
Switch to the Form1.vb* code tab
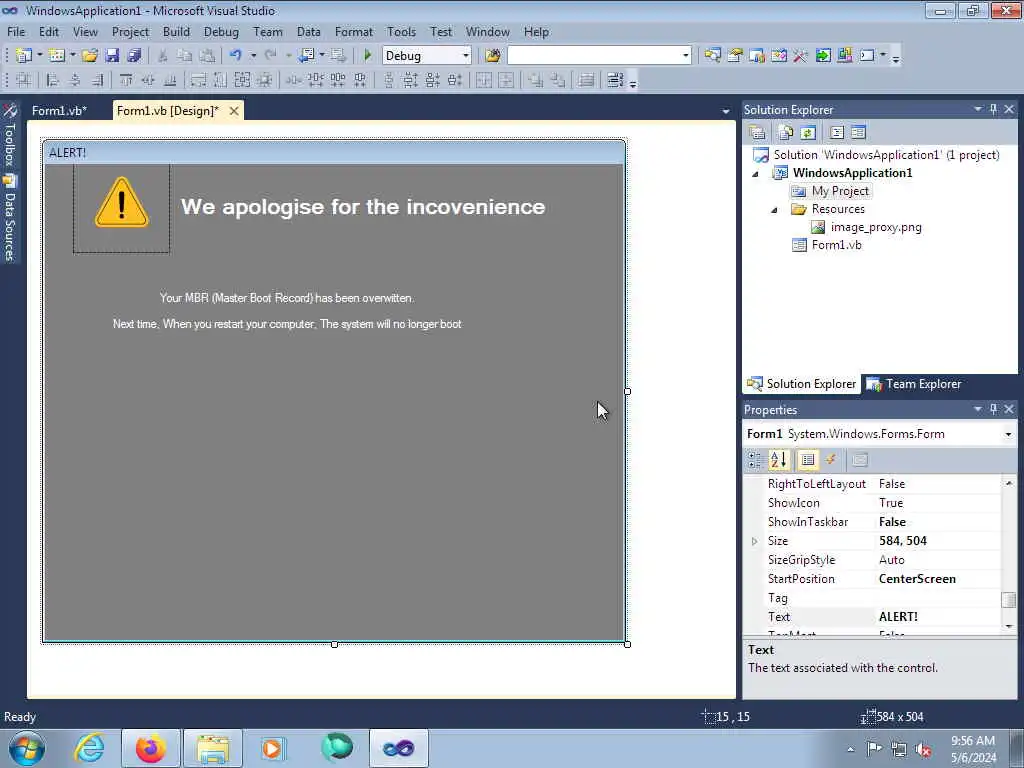pyautogui.click(x=59, y=111)
